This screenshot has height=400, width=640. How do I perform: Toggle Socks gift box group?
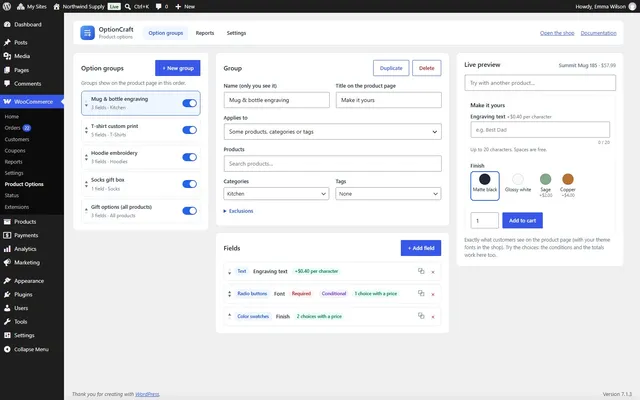point(189,184)
